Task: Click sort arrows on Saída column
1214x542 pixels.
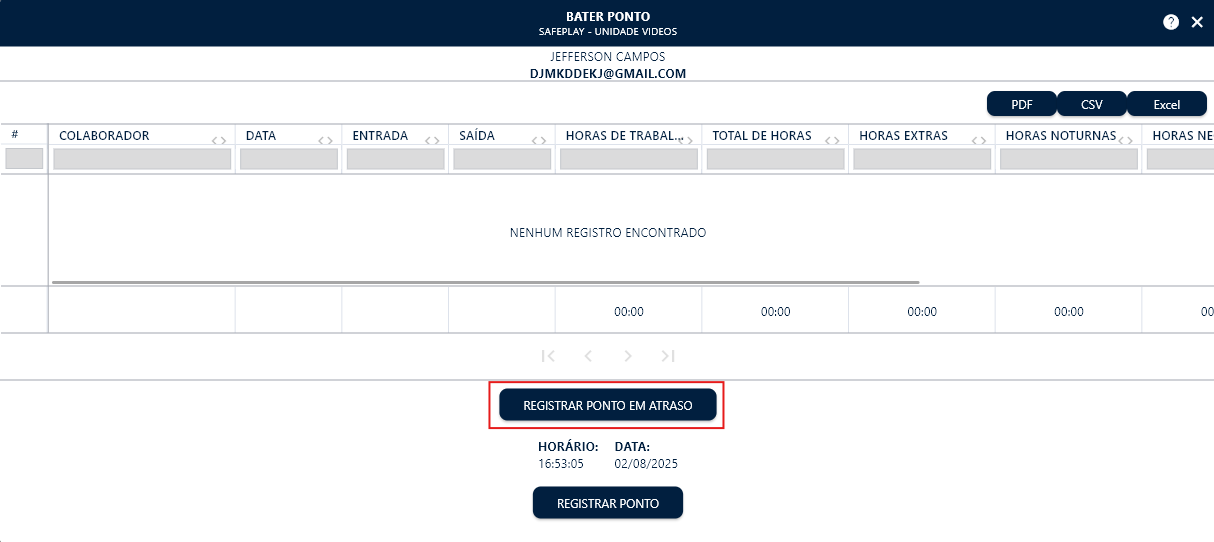Action: (539, 140)
